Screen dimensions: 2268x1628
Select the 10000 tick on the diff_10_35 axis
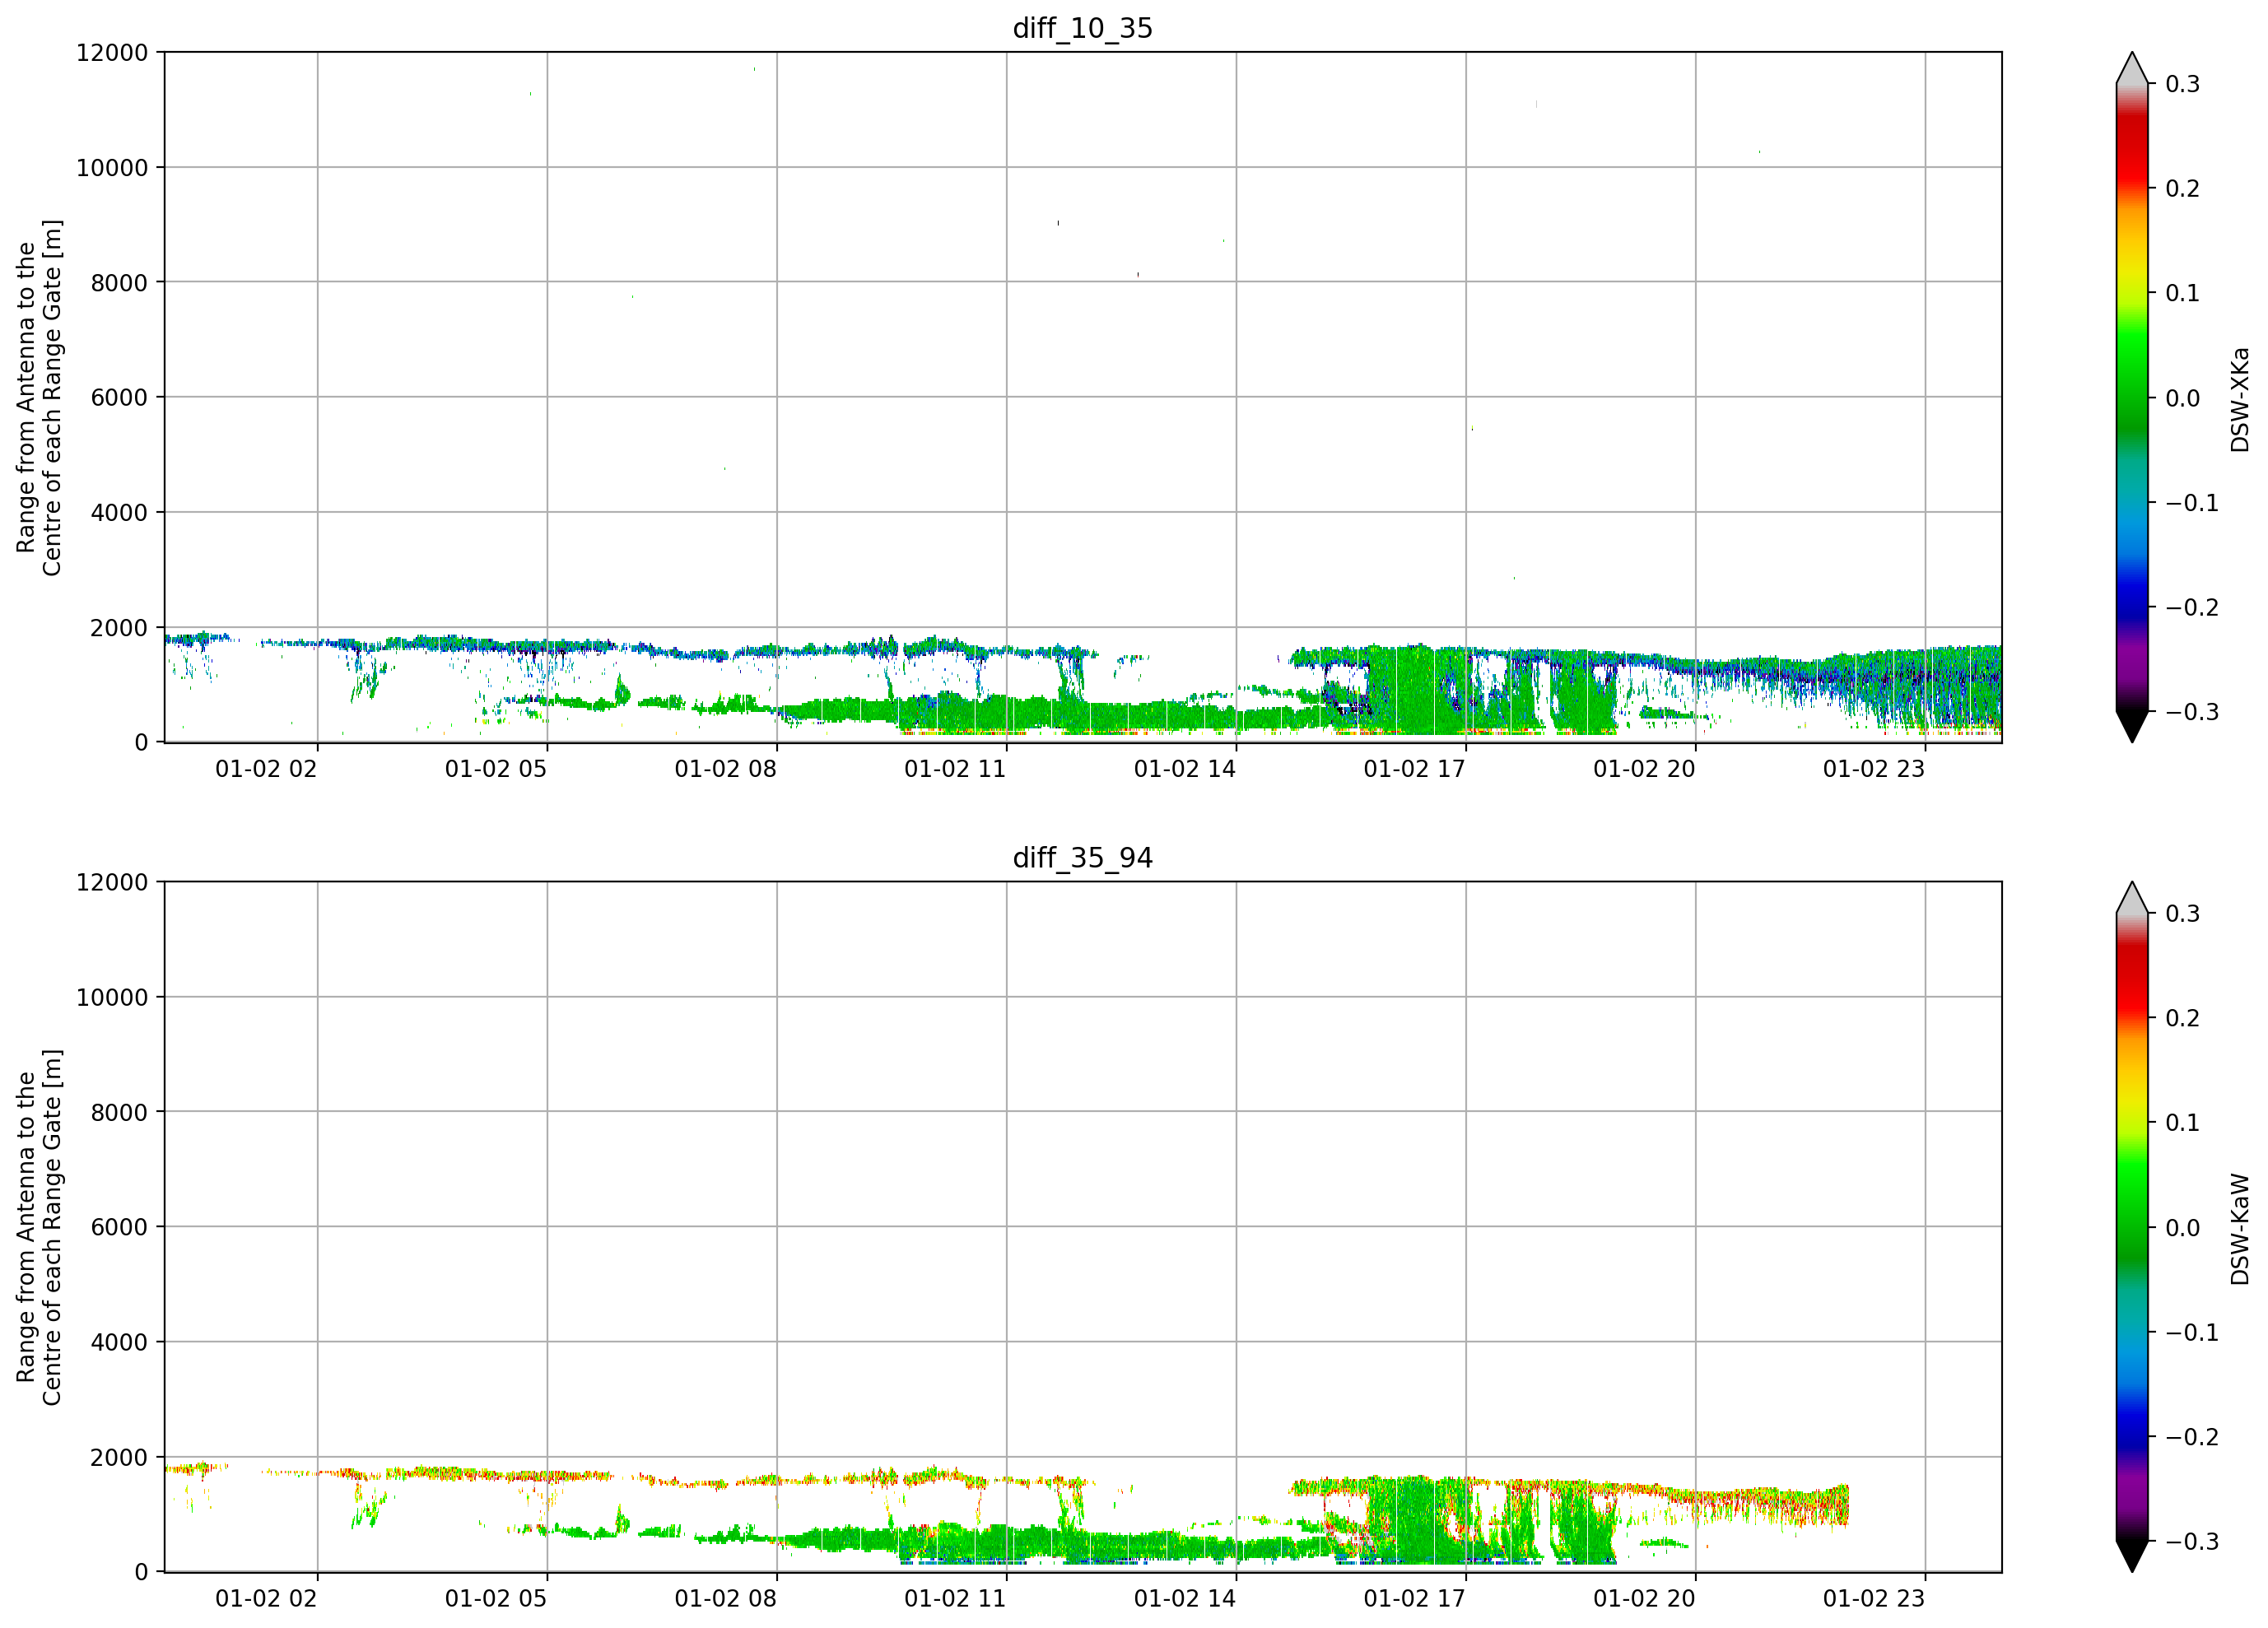112,167
